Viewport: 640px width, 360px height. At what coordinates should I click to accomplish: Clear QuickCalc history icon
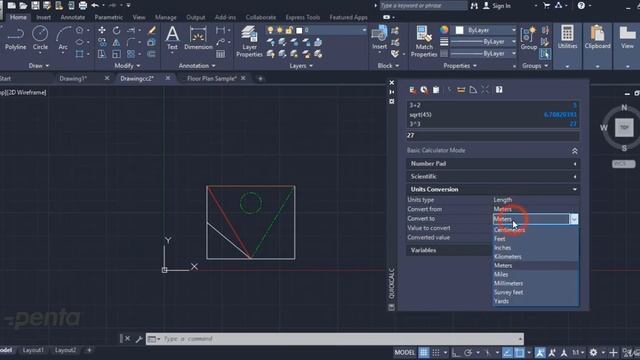pyautogui.click(x=424, y=90)
